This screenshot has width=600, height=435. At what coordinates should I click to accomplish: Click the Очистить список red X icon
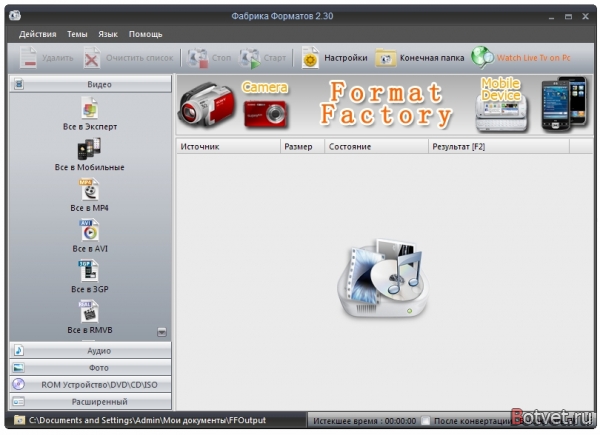[92, 58]
